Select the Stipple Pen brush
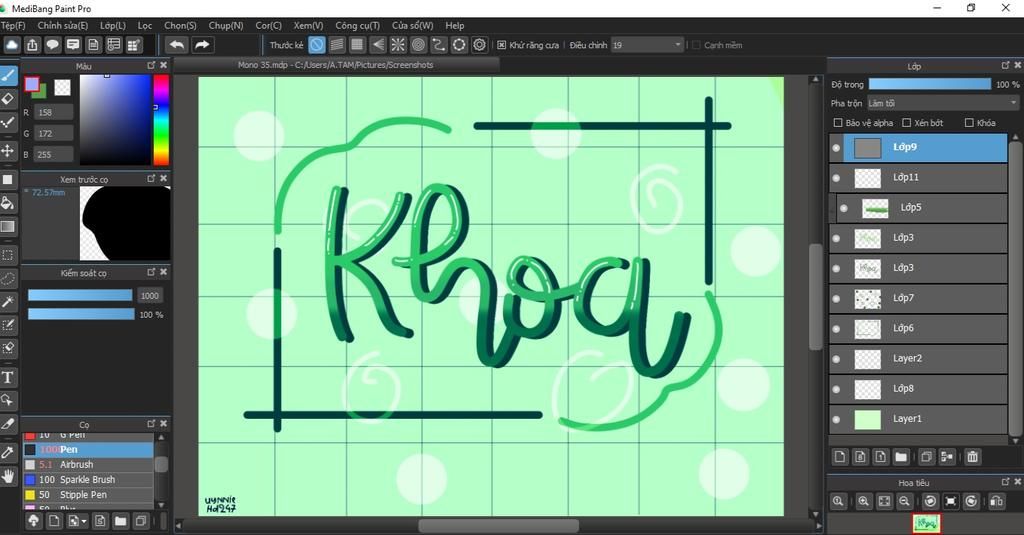Viewport: 1024px width, 535px height. coord(89,494)
